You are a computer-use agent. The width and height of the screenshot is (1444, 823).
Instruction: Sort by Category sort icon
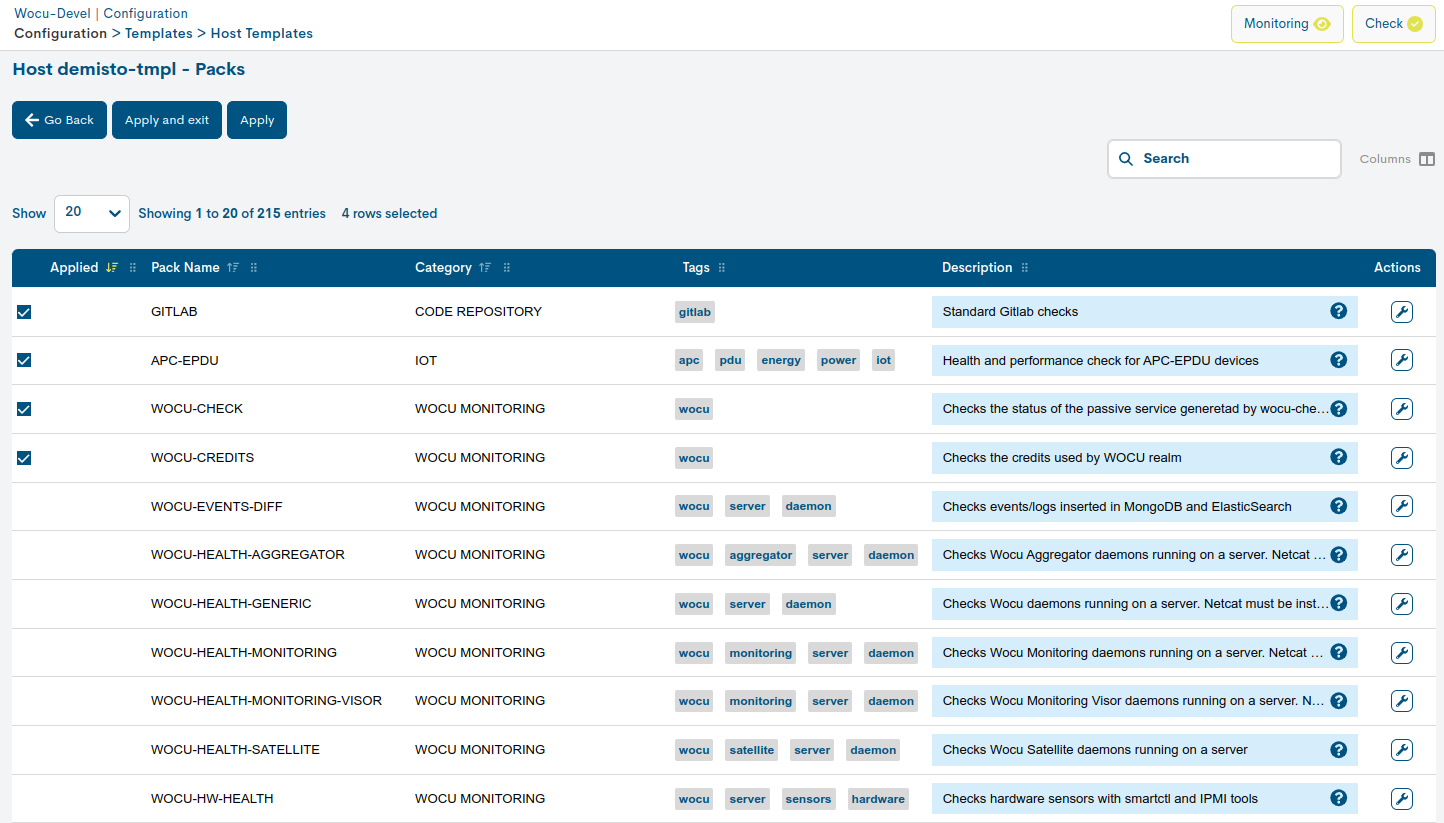tap(485, 268)
